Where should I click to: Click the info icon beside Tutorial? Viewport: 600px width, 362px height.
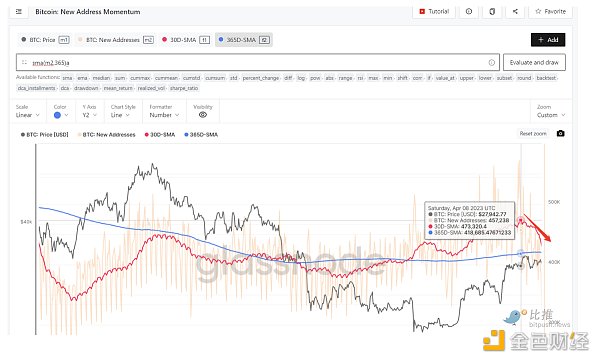click(469, 11)
